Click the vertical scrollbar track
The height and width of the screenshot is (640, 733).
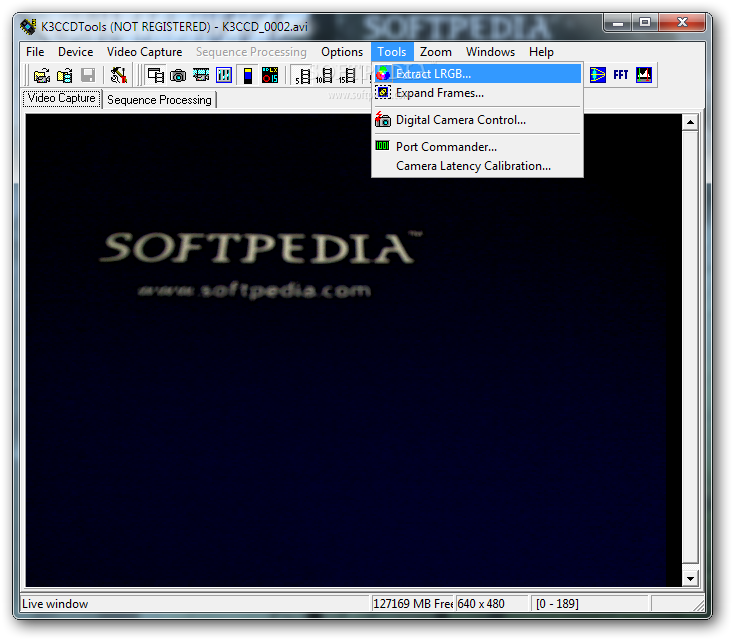(x=690, y=347)
